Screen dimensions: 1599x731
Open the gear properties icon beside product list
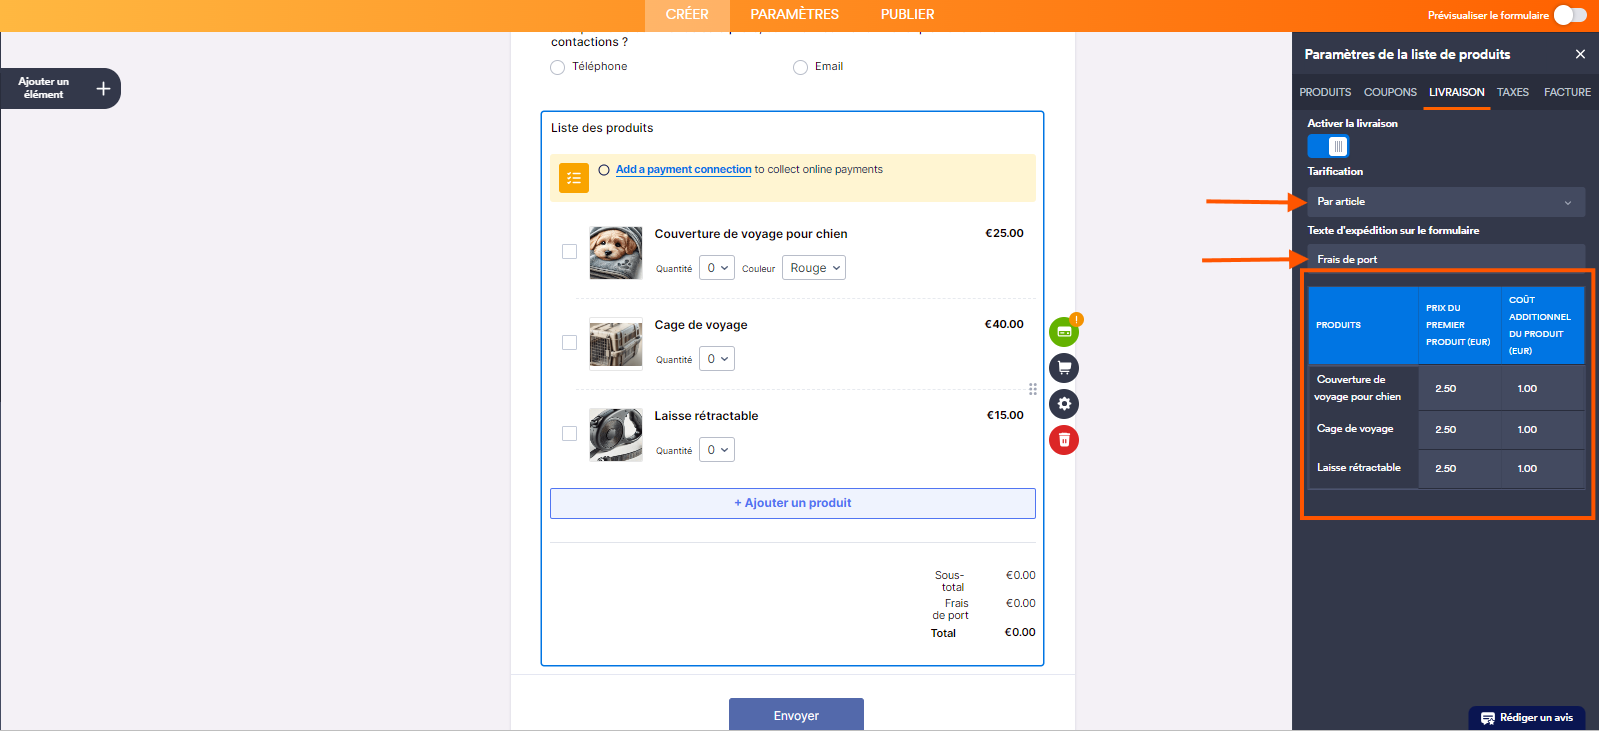[1064, 404]
